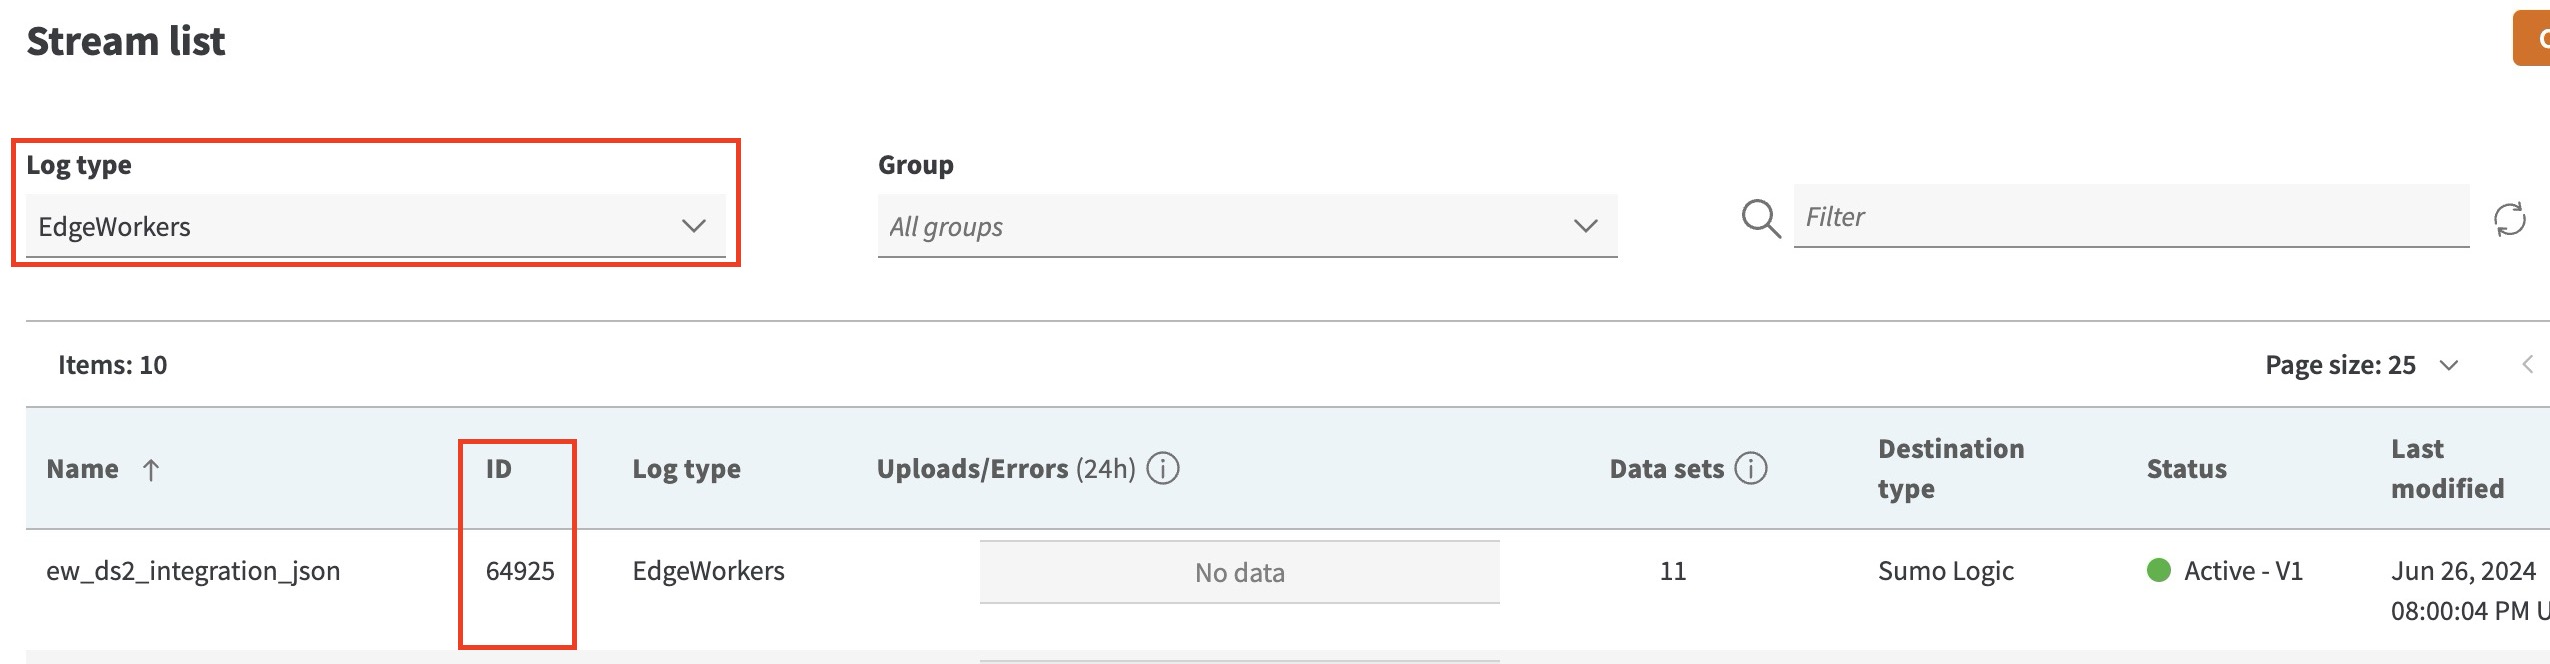Expand the All groups dropdown
The width and height of the screenshot is (2550, 664).
point(1246,227)
